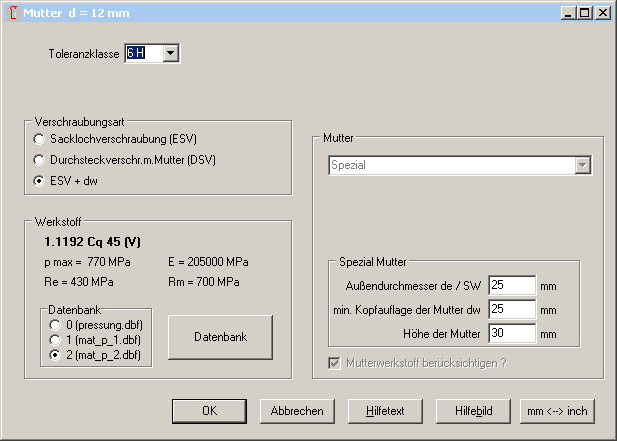The height and width of the screenshot is (441, 617).
Task: Toggle Mutterwerkstoff berücksichtigen checkbox
Action: 334,362
